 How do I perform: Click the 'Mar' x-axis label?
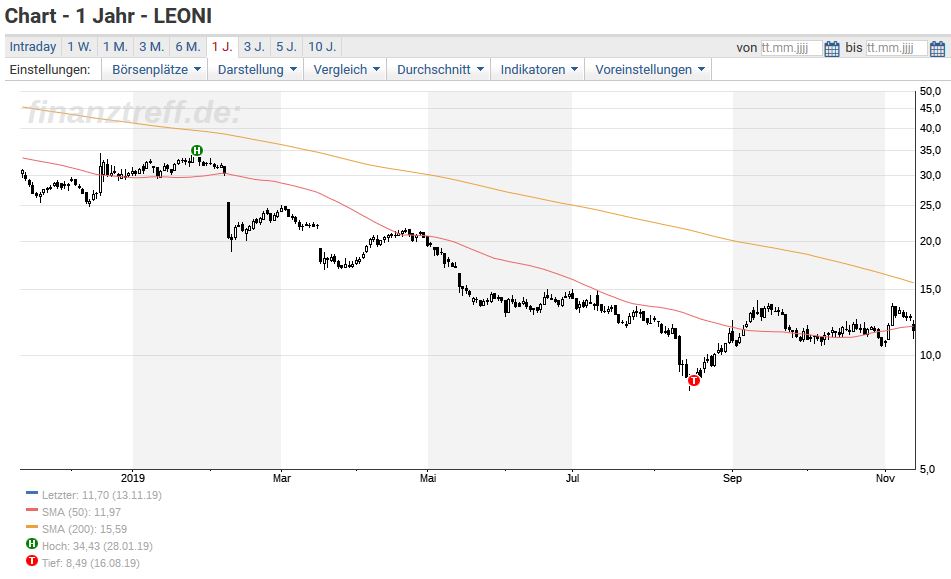point(281,478)
